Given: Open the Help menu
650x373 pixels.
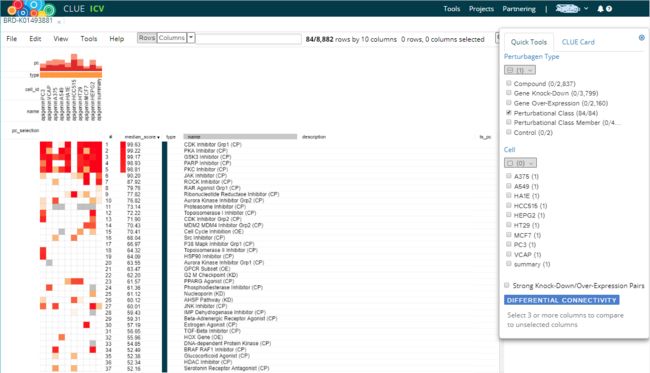Looking at the screenshot, I should coord(116,39).
